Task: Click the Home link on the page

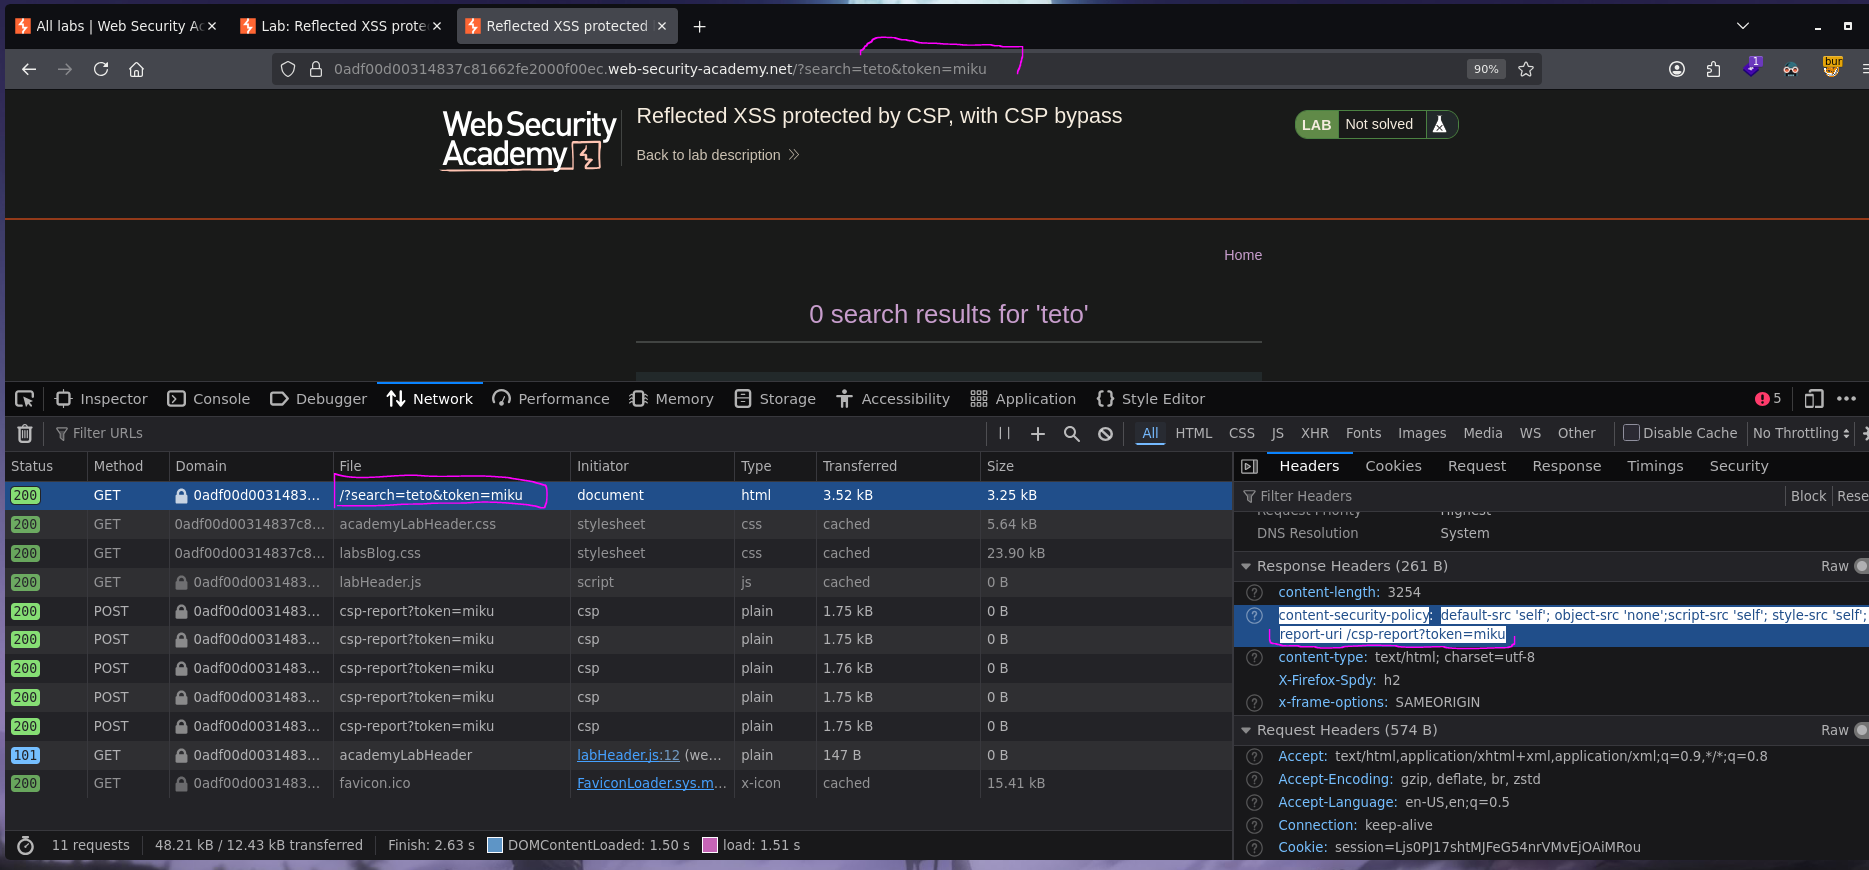Action: pyautogui.click(x=1242, y=255)
